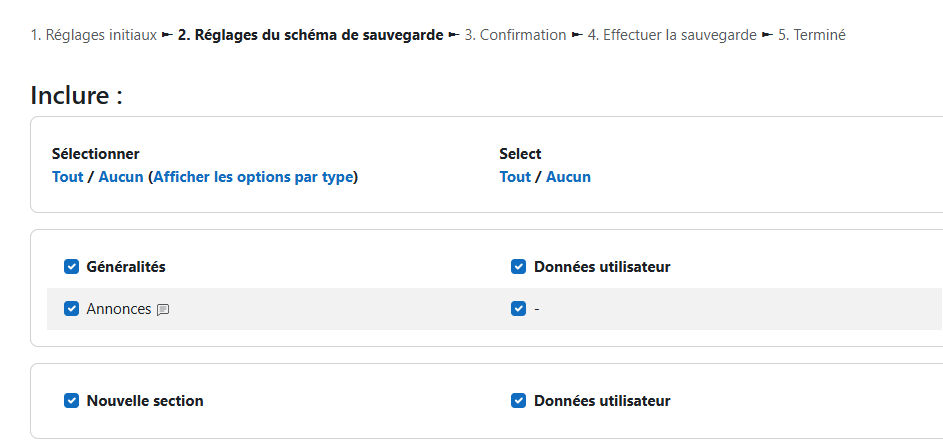Toggle the Annonces checkbox
Screen dimensions: 943x440
pos(72,308)
